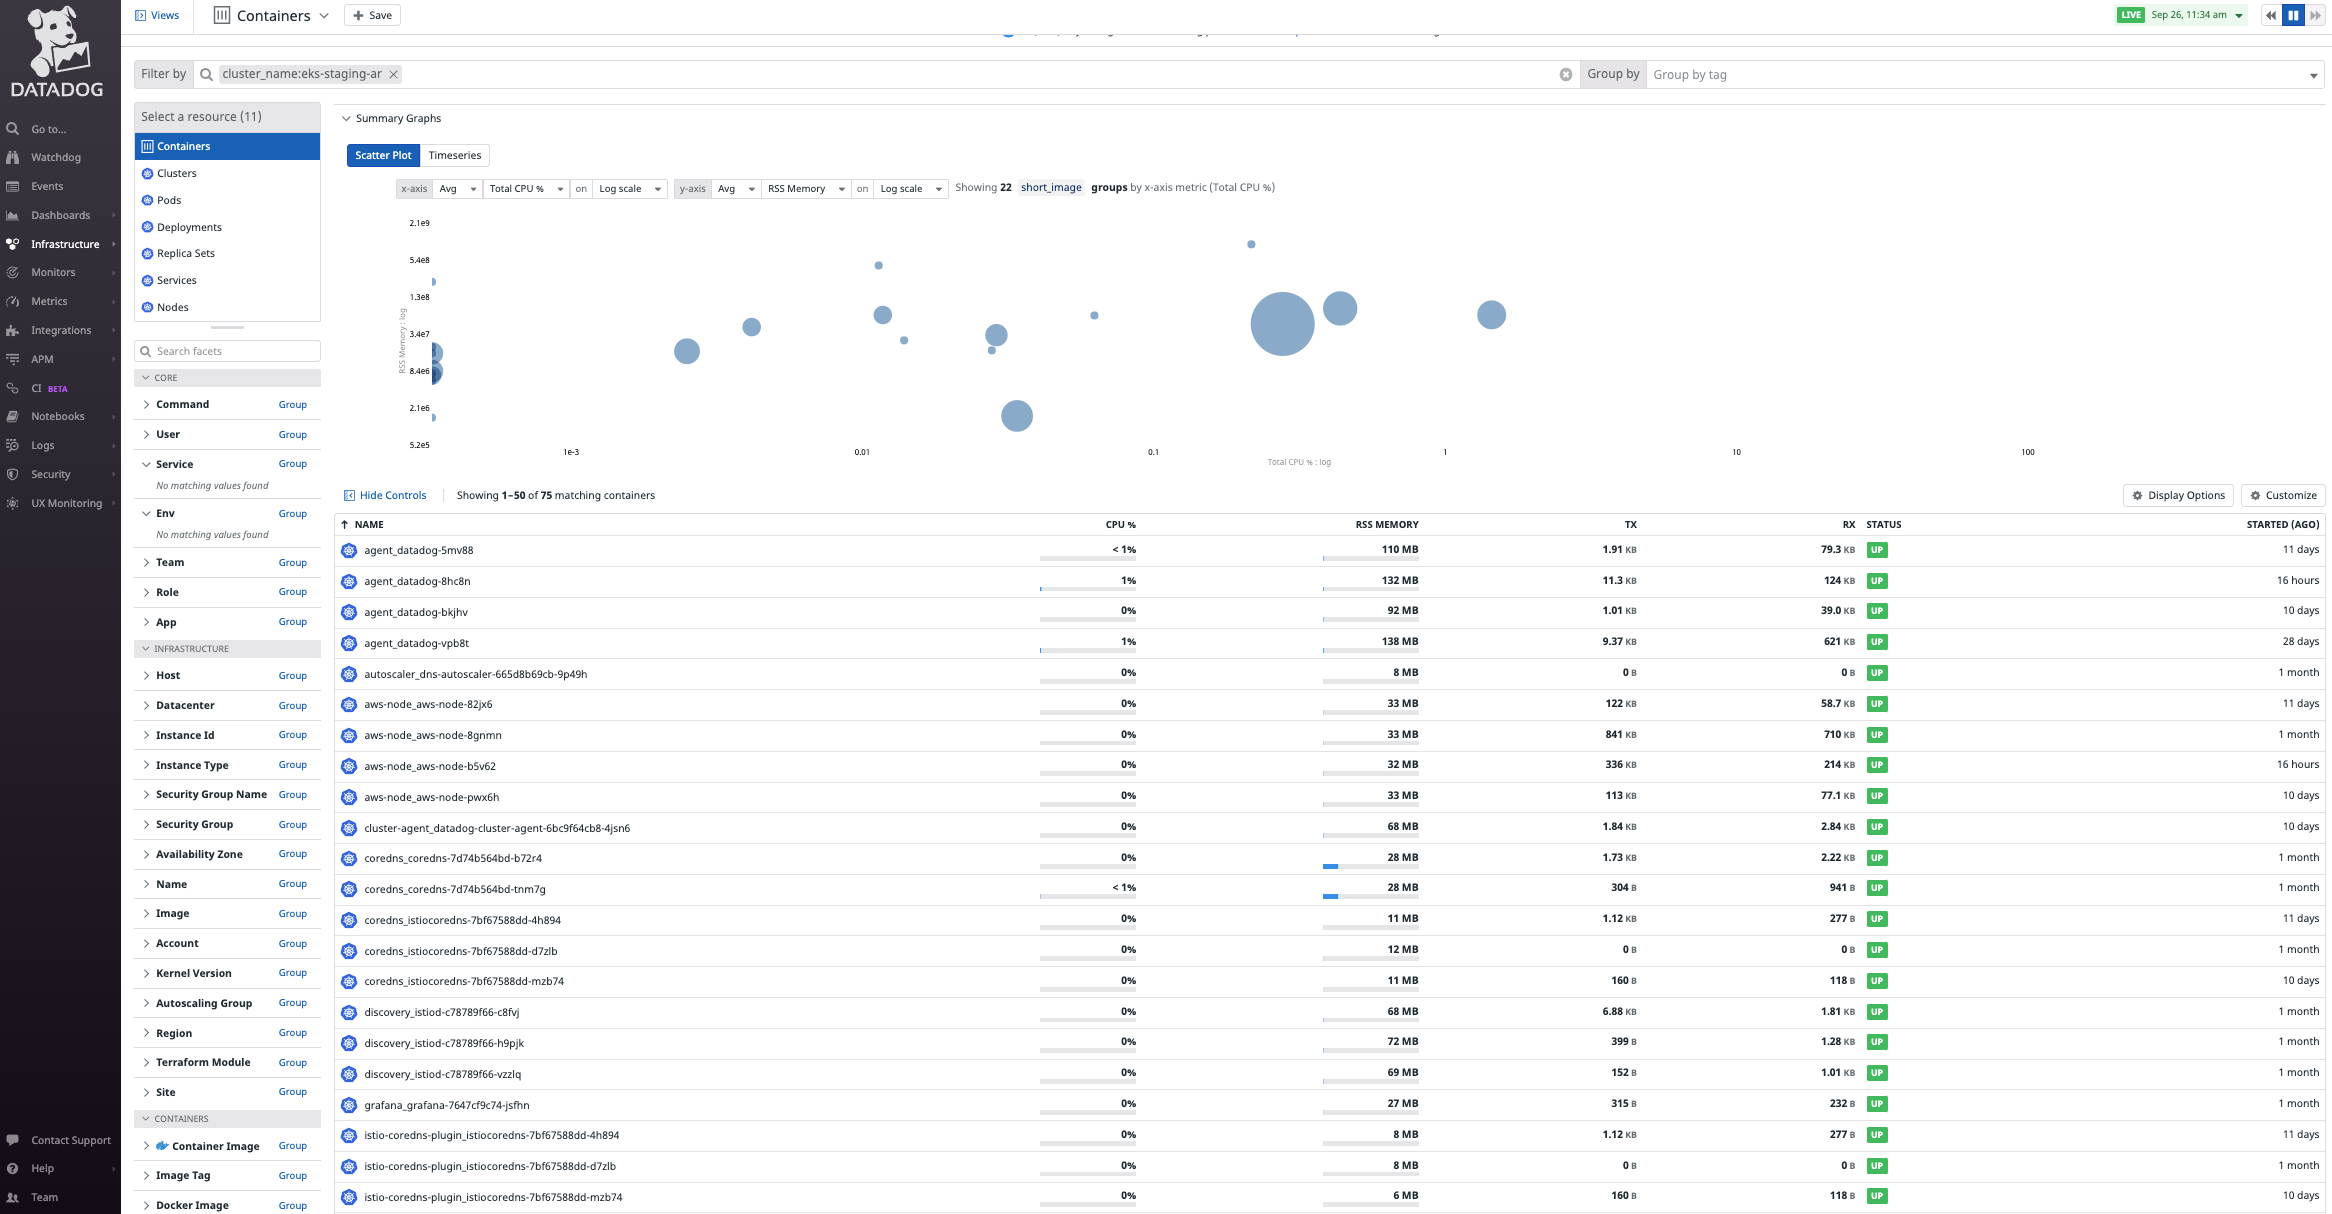2332x1214 pixels.
Task: Open the x-axis Log scale dropdown
Action: pos(630,188)
